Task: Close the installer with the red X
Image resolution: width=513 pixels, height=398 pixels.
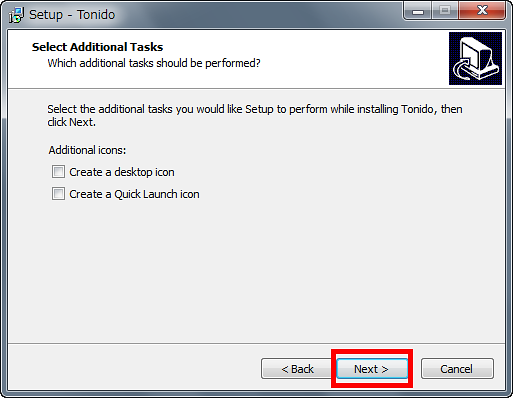Action: [x=482, y=11]
